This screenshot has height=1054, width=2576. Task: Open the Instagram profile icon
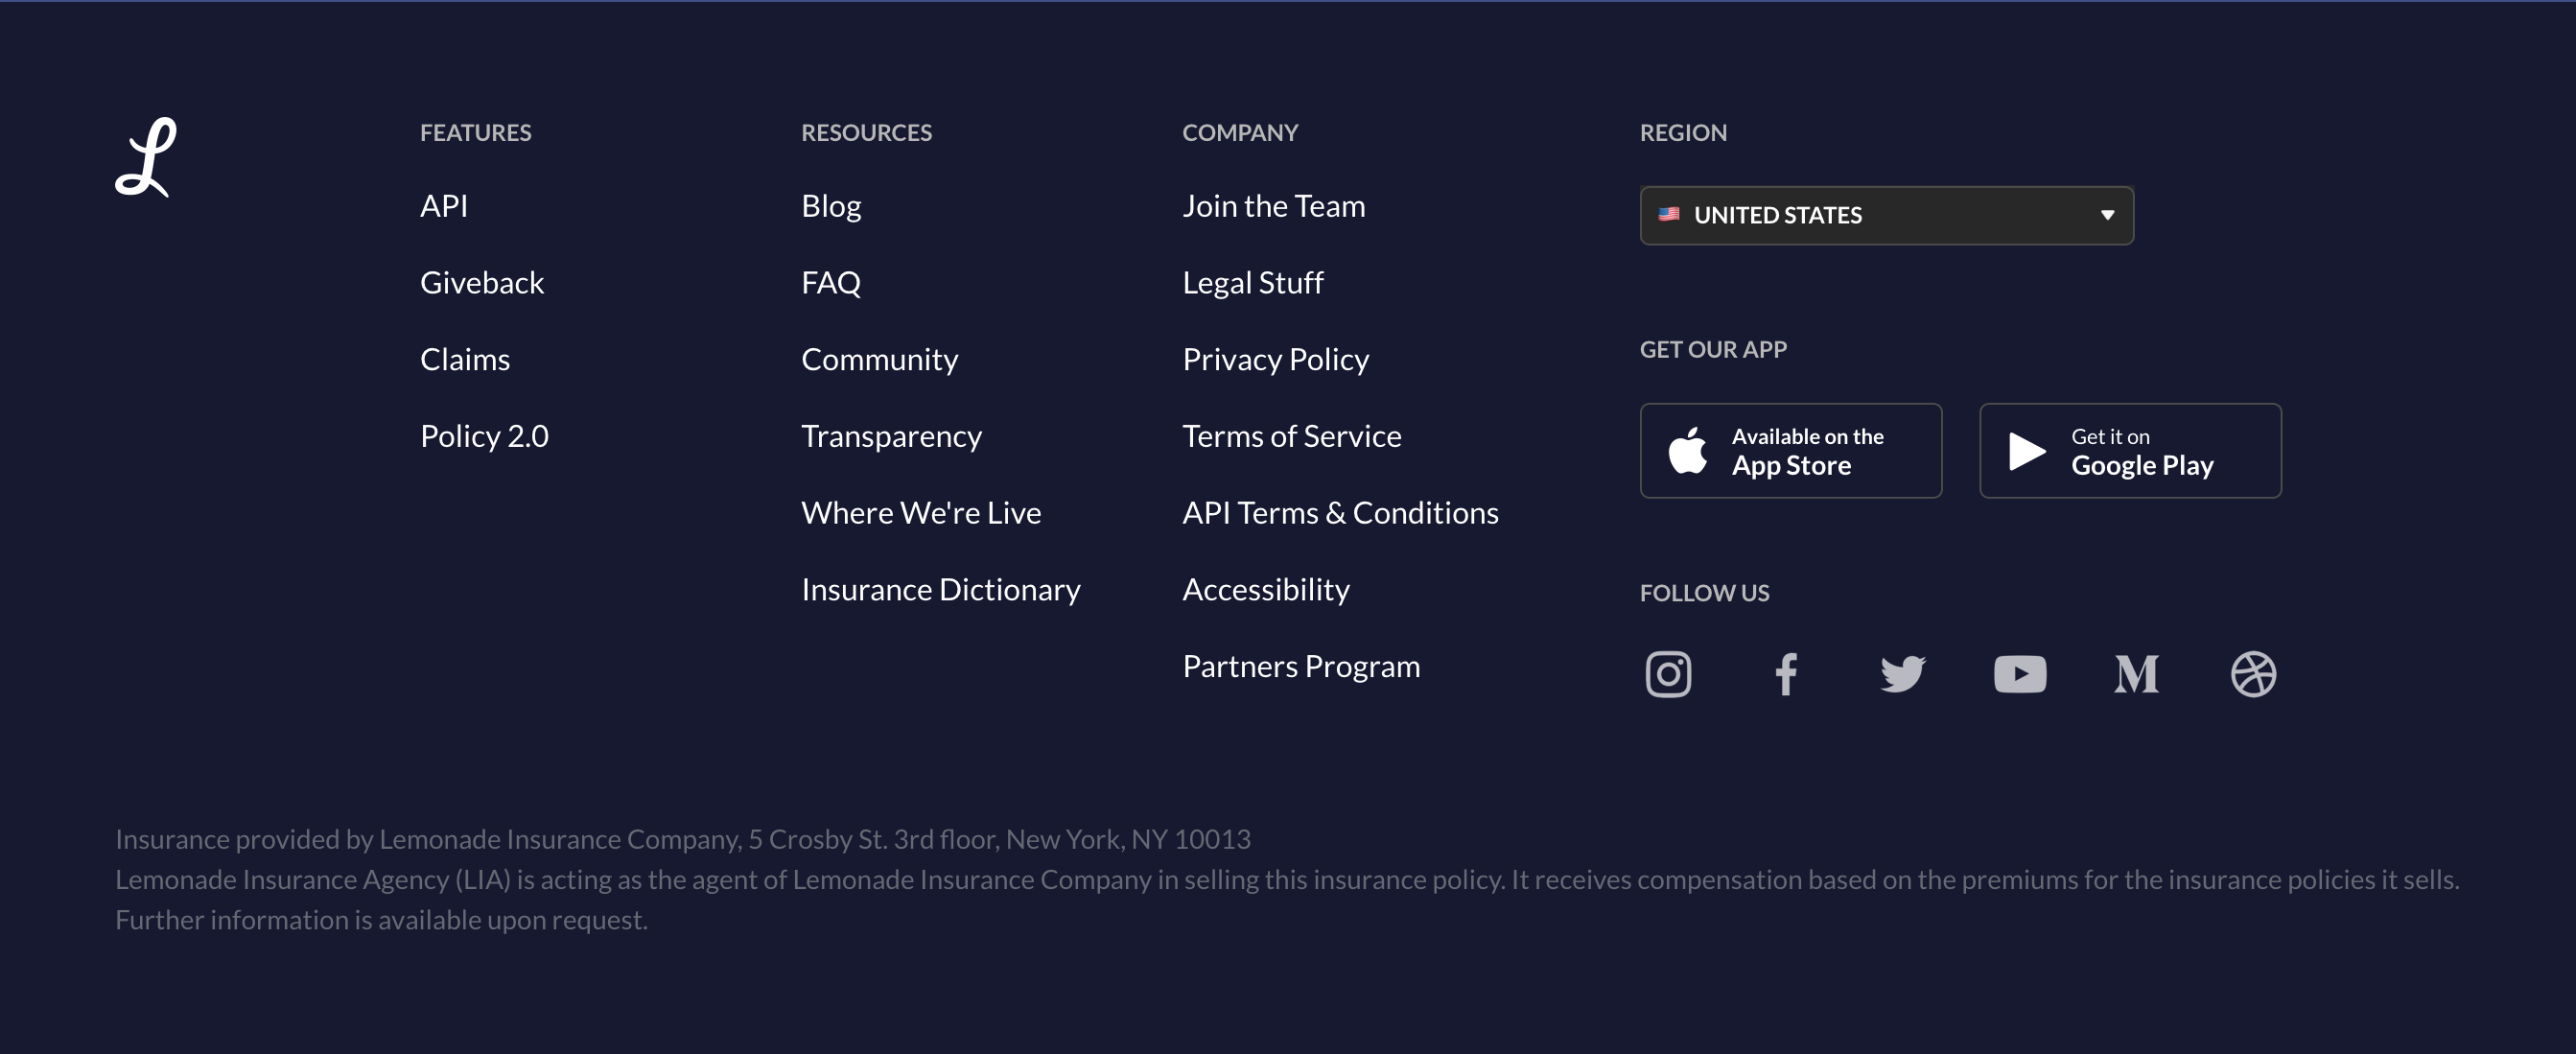(1668, 674)
